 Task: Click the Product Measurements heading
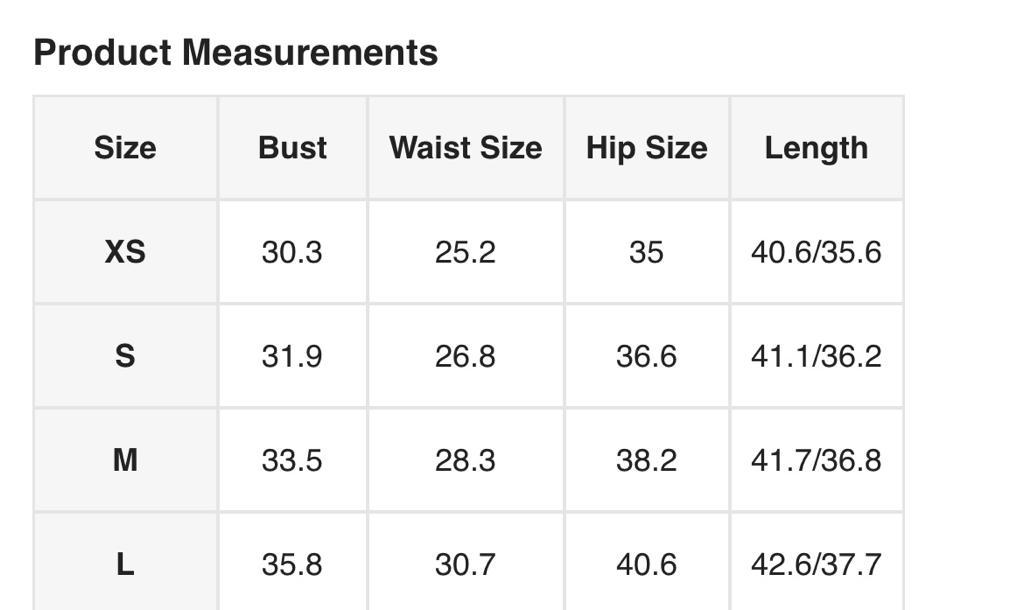(235, 52)
